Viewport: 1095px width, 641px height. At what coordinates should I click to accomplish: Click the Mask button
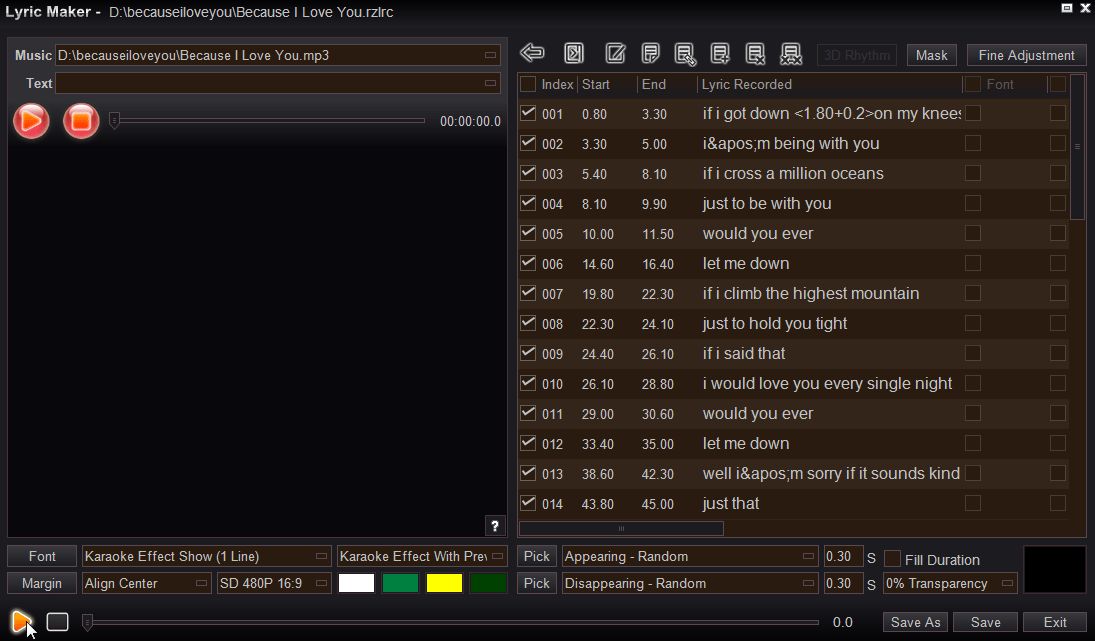coord(931,55)
